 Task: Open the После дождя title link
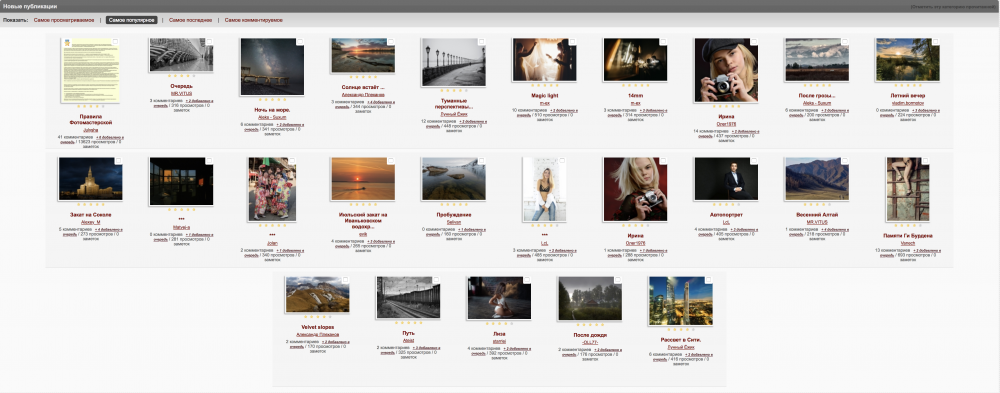pos(590,334)
